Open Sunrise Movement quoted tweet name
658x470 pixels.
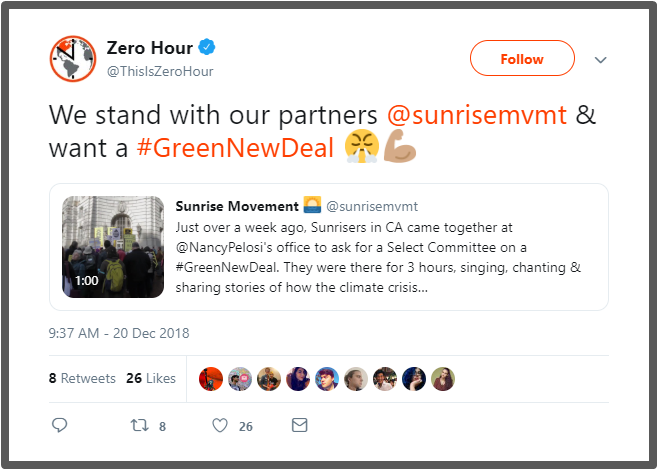pos(236,206)
